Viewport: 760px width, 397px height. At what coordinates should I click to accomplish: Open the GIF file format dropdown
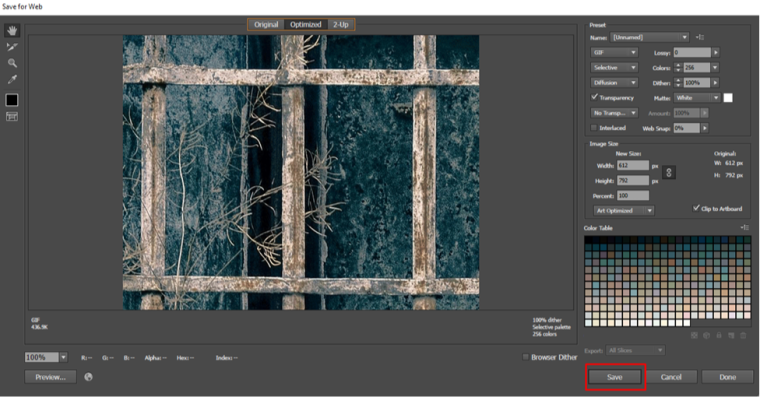point(614,52)
